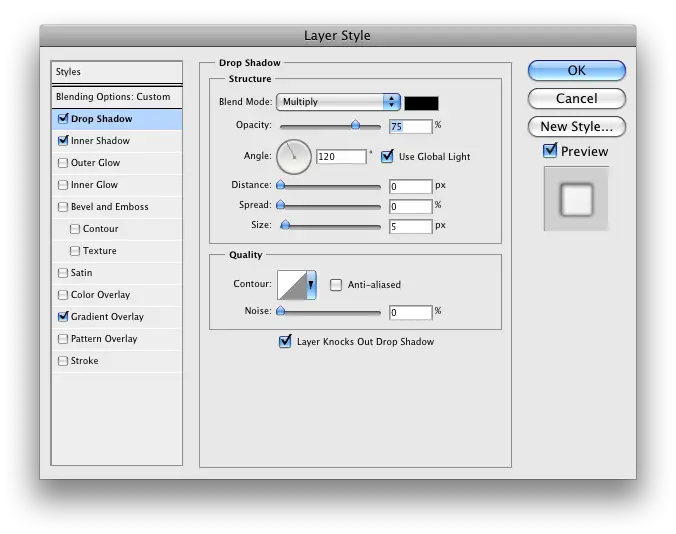The height and width of the screenshot is (534, 676).
Task: Open Blending Options: Custom section
Action: (x=113, y=97)
